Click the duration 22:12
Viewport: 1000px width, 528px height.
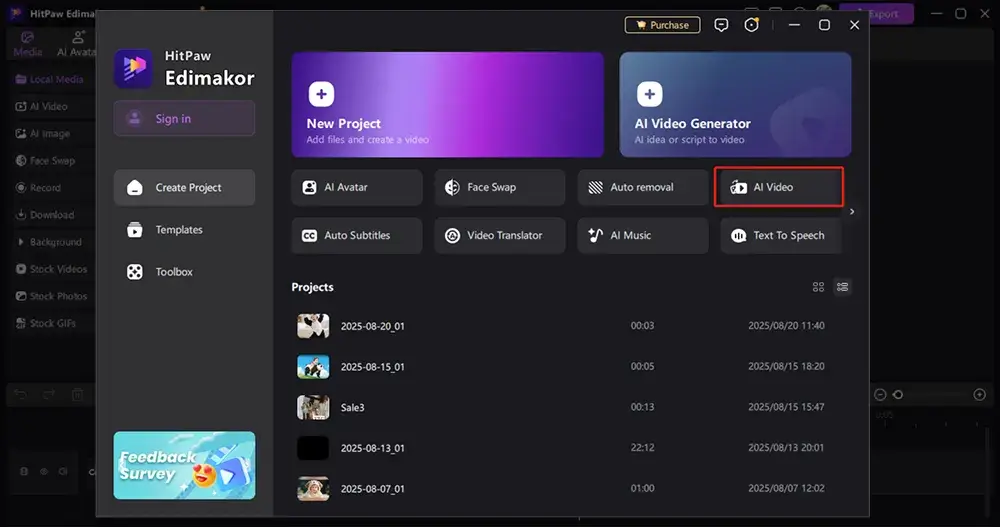click(x=642, y=448)
